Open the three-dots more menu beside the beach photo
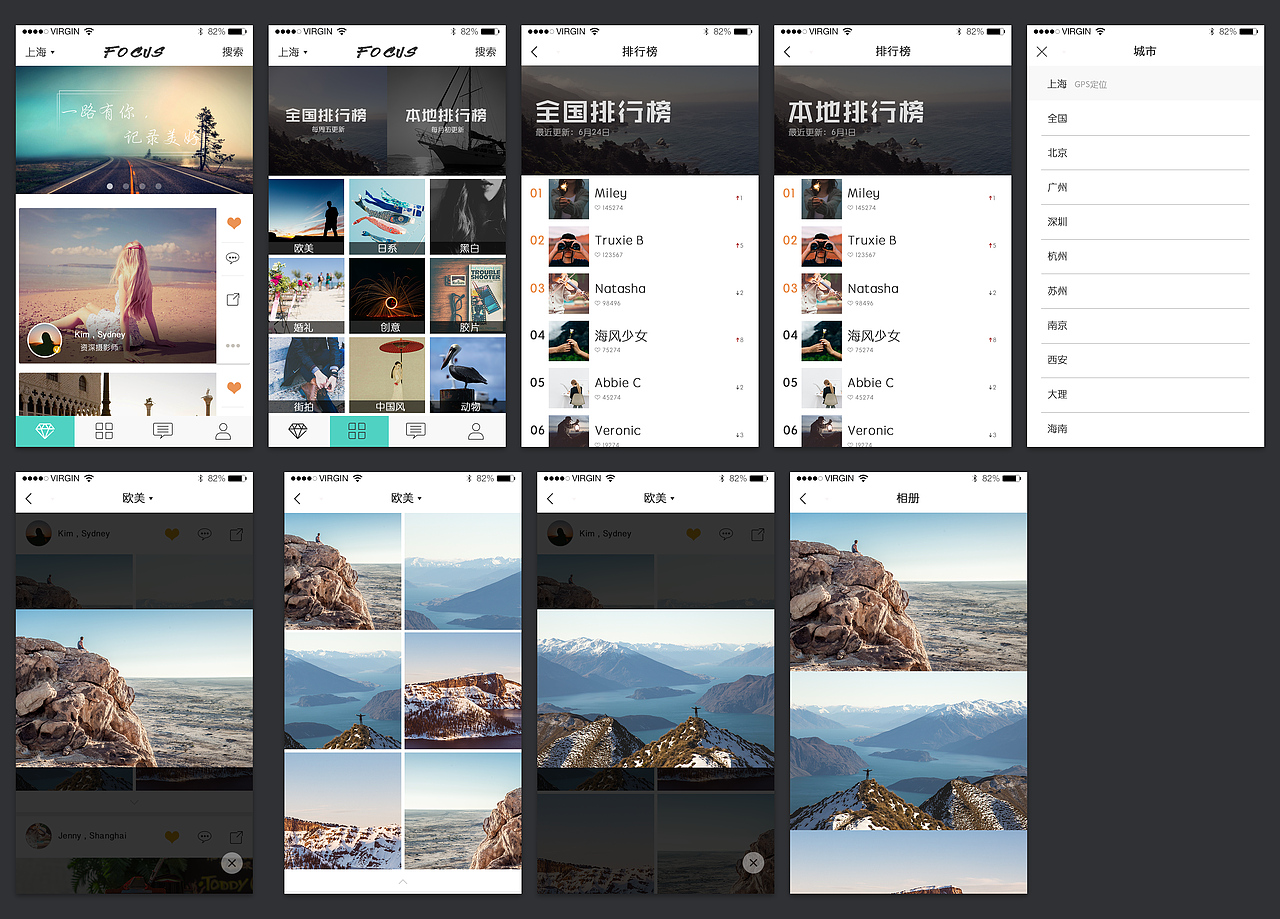This screenshot has width=1280, height=919. (233, 346)
